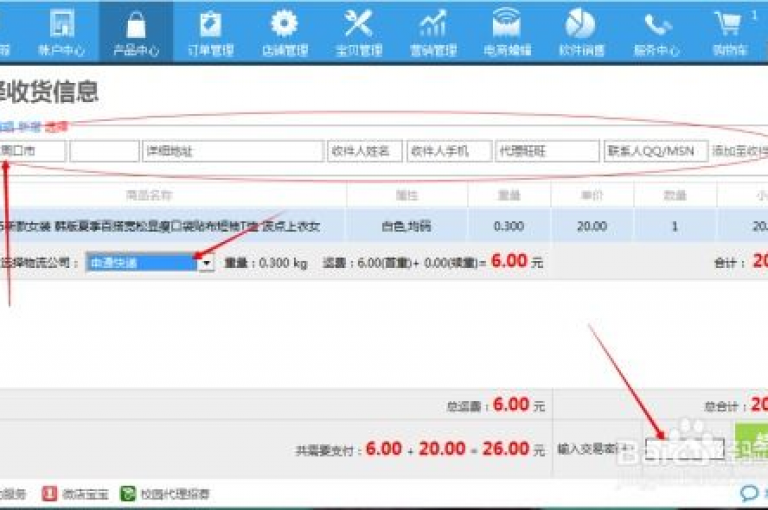Click the red link above address fields
This screenshot has height=510, width=768.
tap(56, 127)
